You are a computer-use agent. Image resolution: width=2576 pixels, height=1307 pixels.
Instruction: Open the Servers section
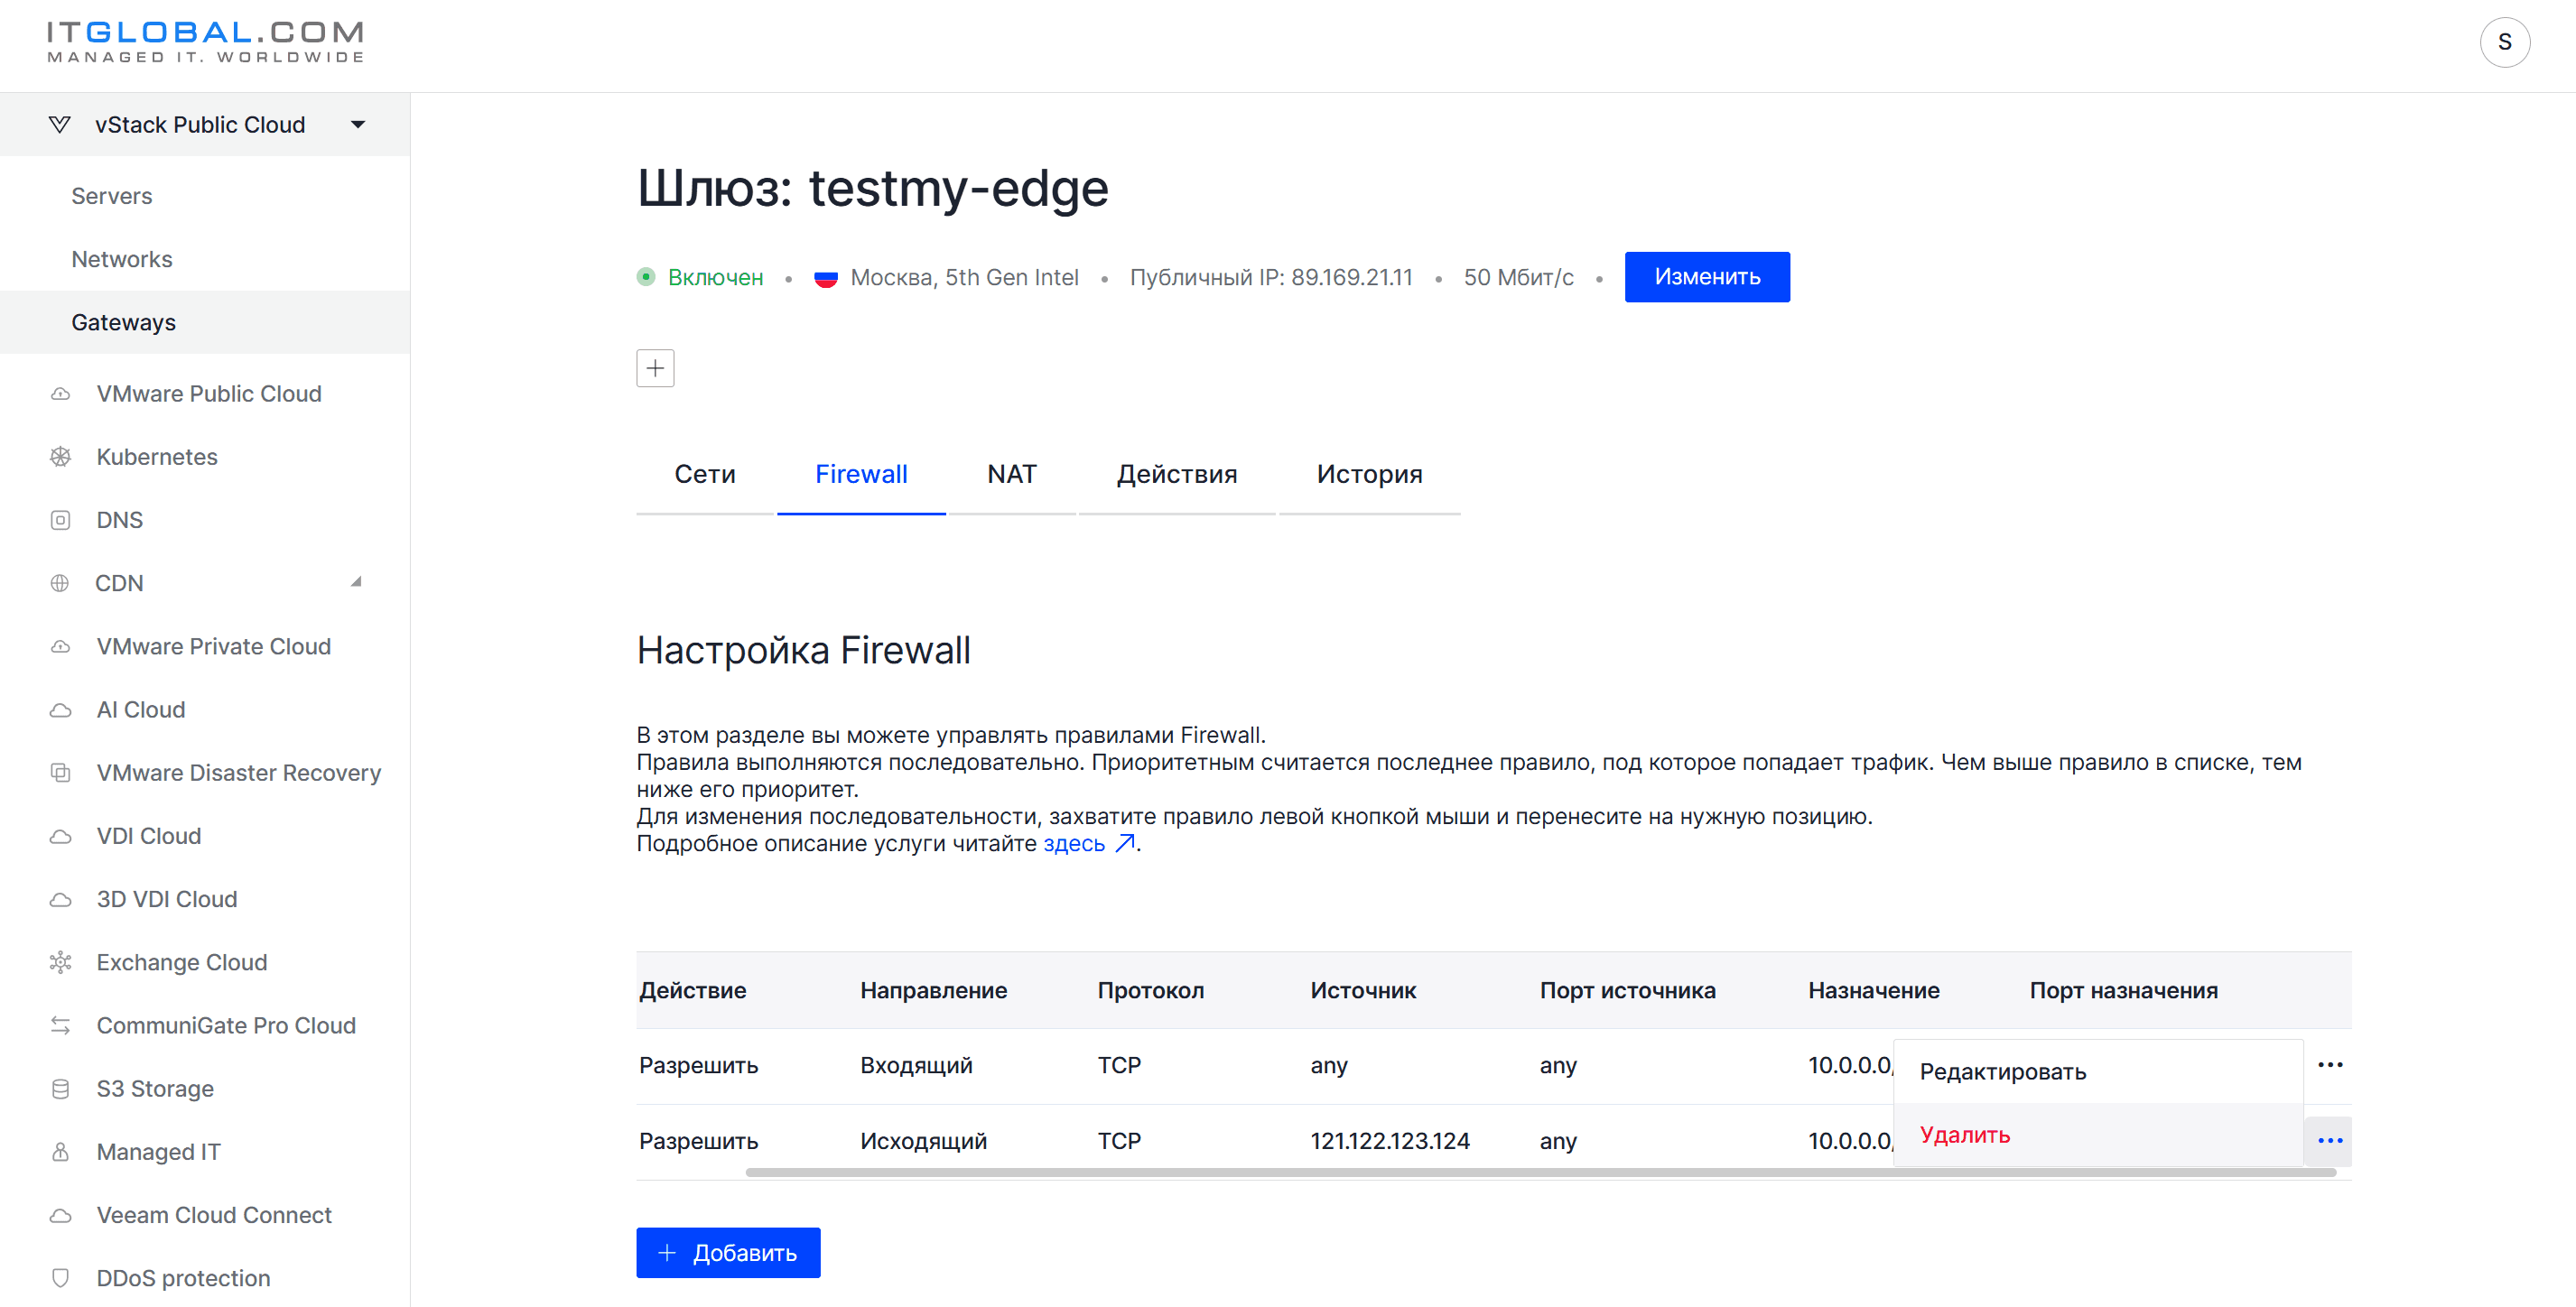tap(112, 196)
